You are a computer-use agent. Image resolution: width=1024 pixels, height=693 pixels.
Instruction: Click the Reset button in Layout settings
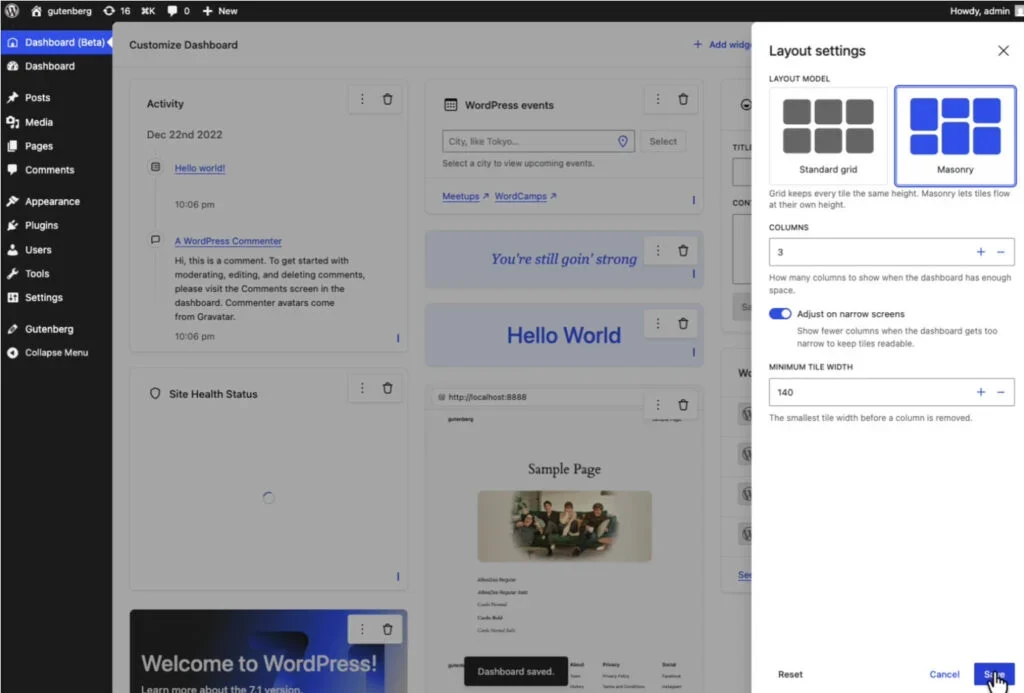tap(790, 674)
